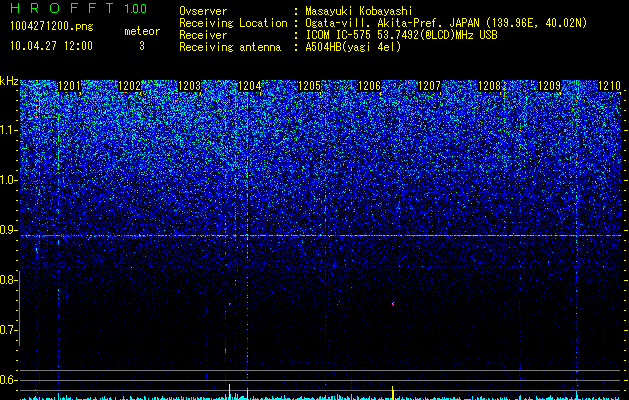Click the Receiving Location value text

click(446, 23)
